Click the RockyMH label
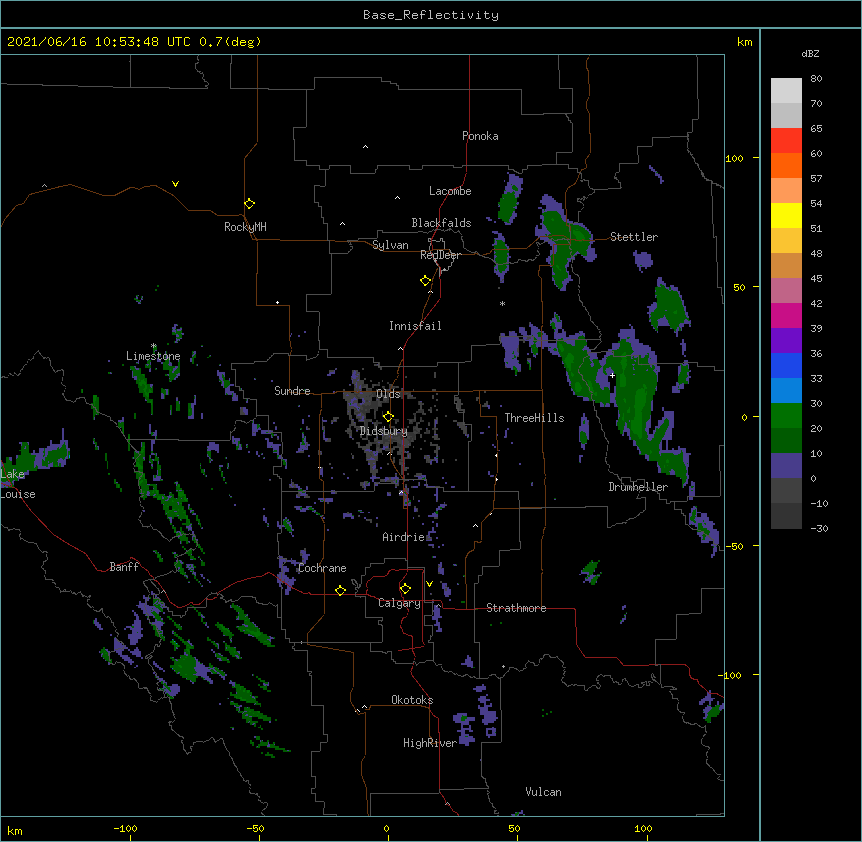Image resolution: width=862 pixels, height=842 pixels. 245,227
